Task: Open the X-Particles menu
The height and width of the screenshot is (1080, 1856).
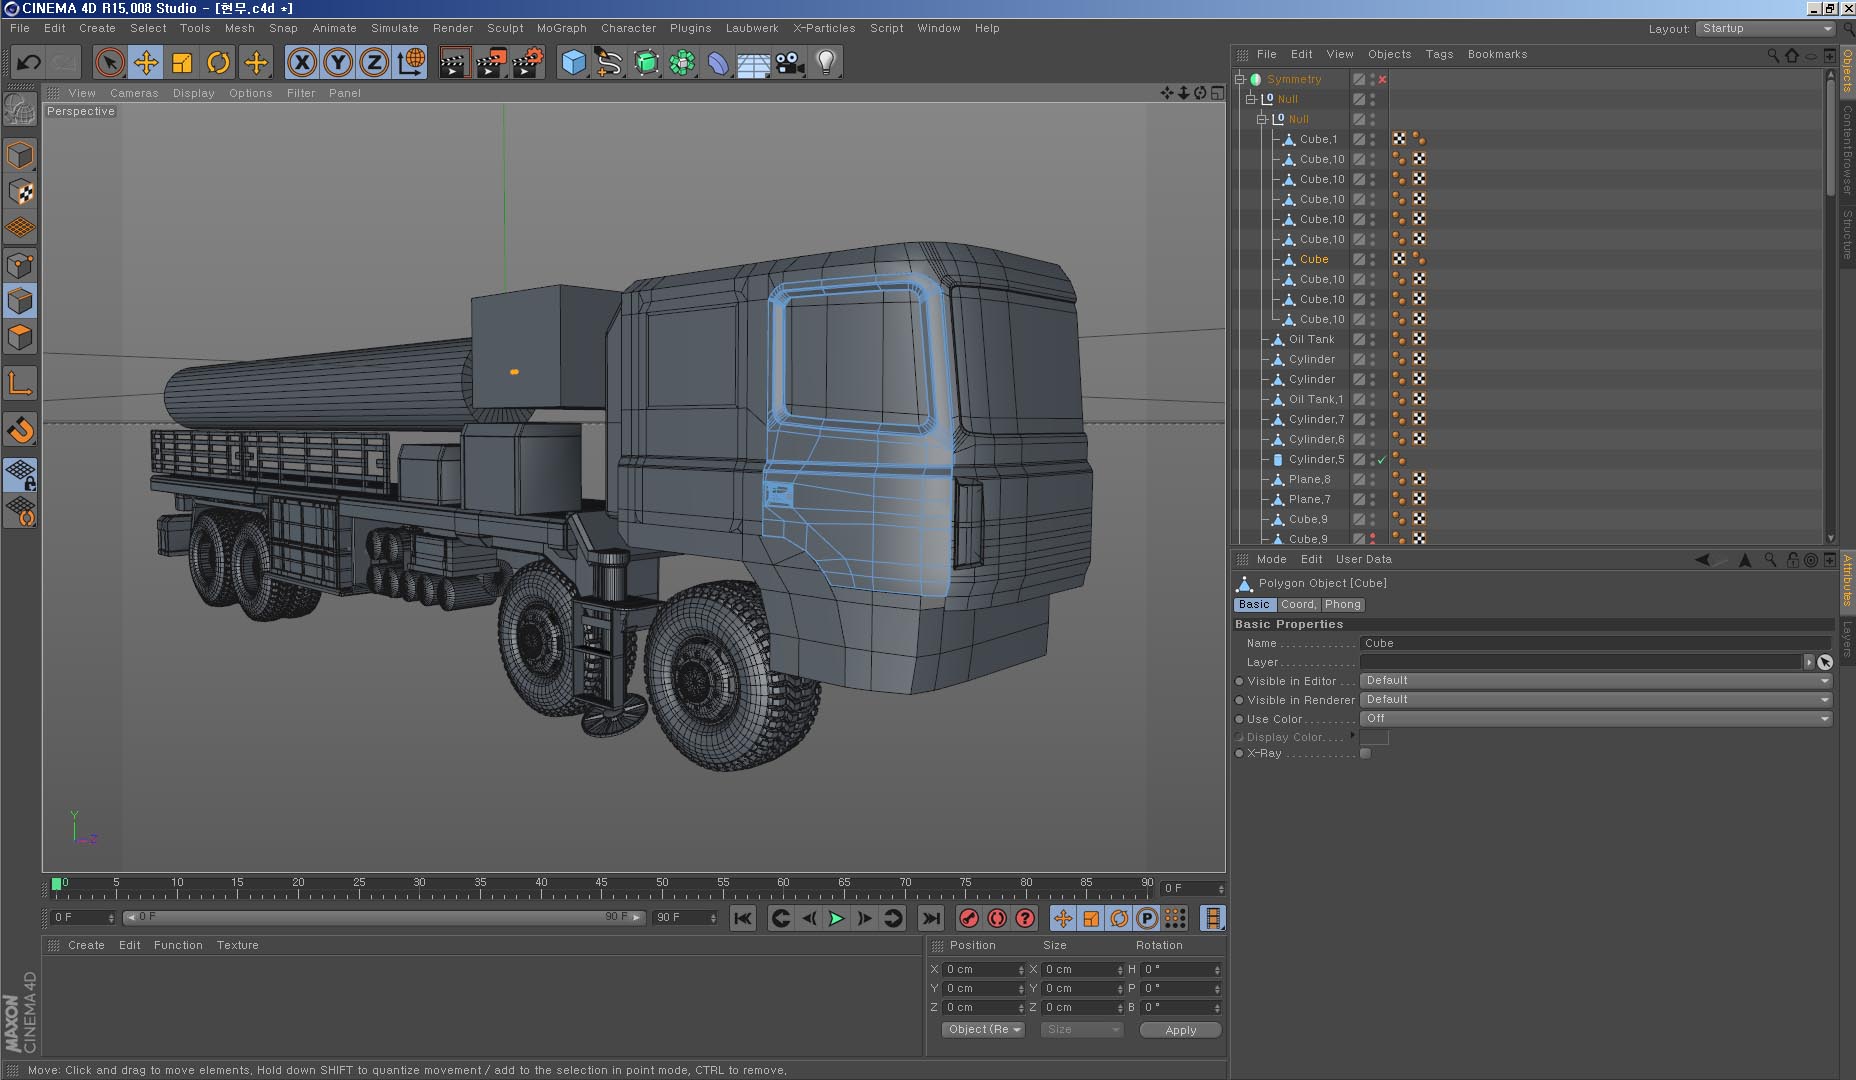Action: click(824, 28)
